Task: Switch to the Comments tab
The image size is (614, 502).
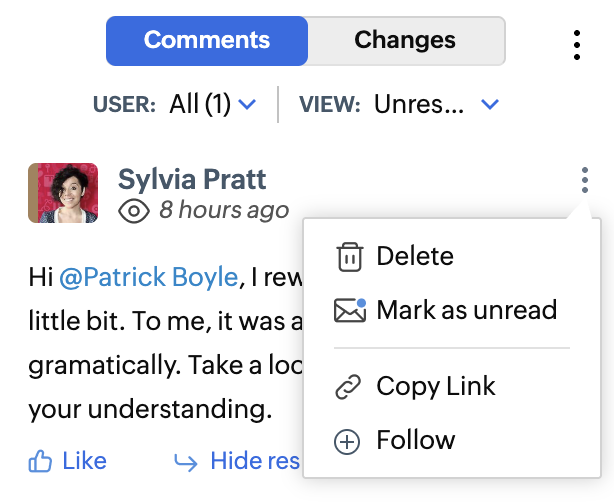Action: point(207,41)
